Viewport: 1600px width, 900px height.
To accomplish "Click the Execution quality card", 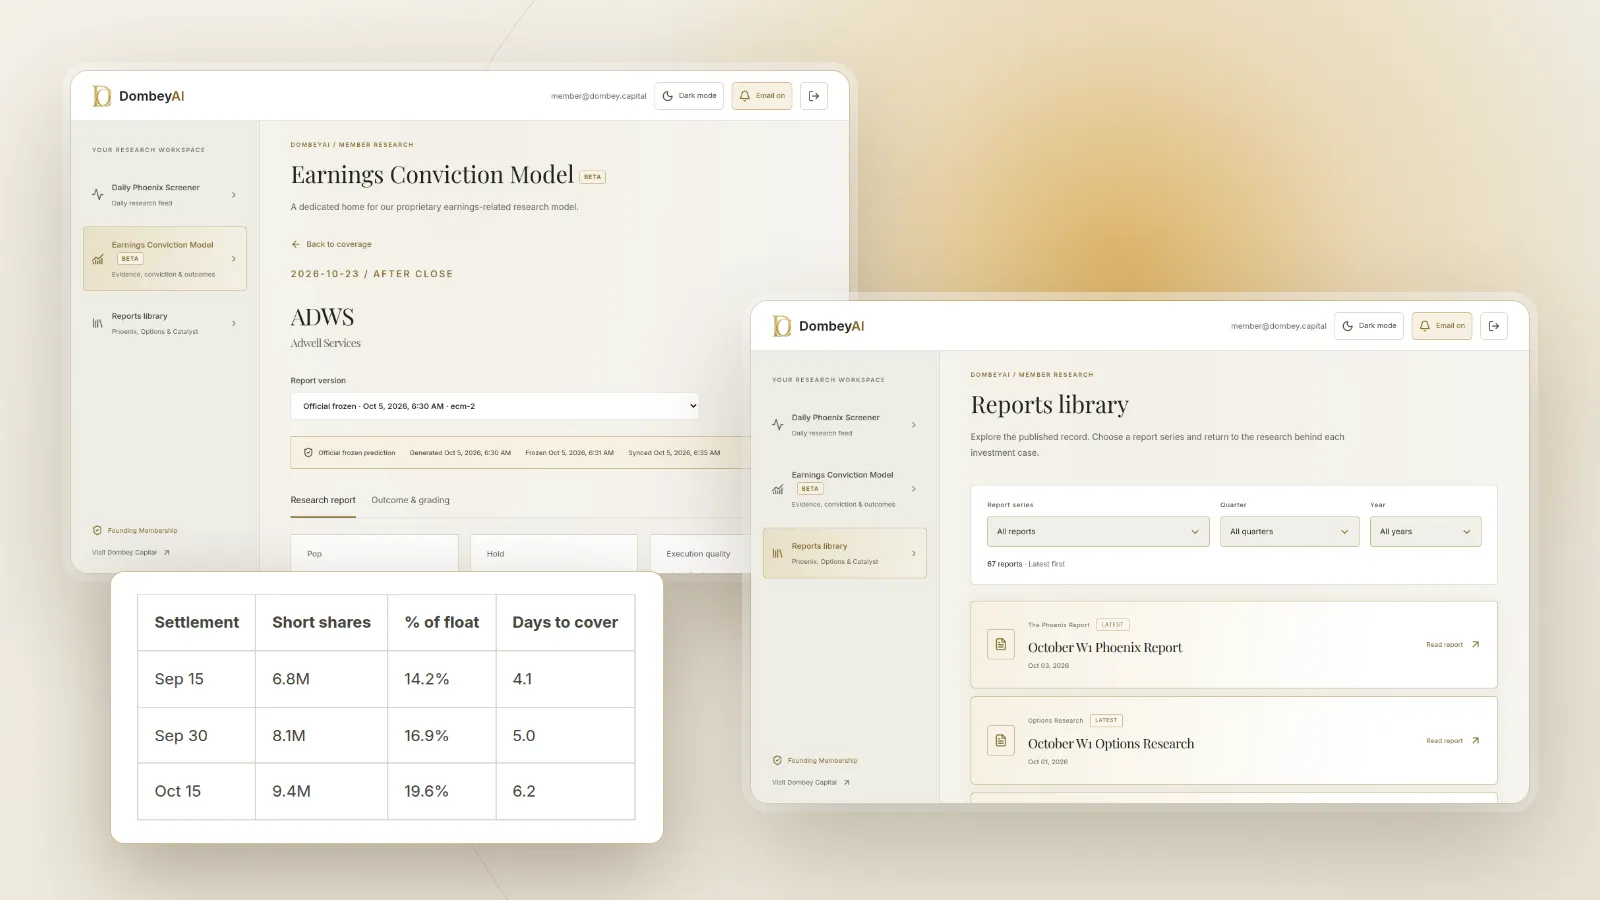I will click(700, 553).
